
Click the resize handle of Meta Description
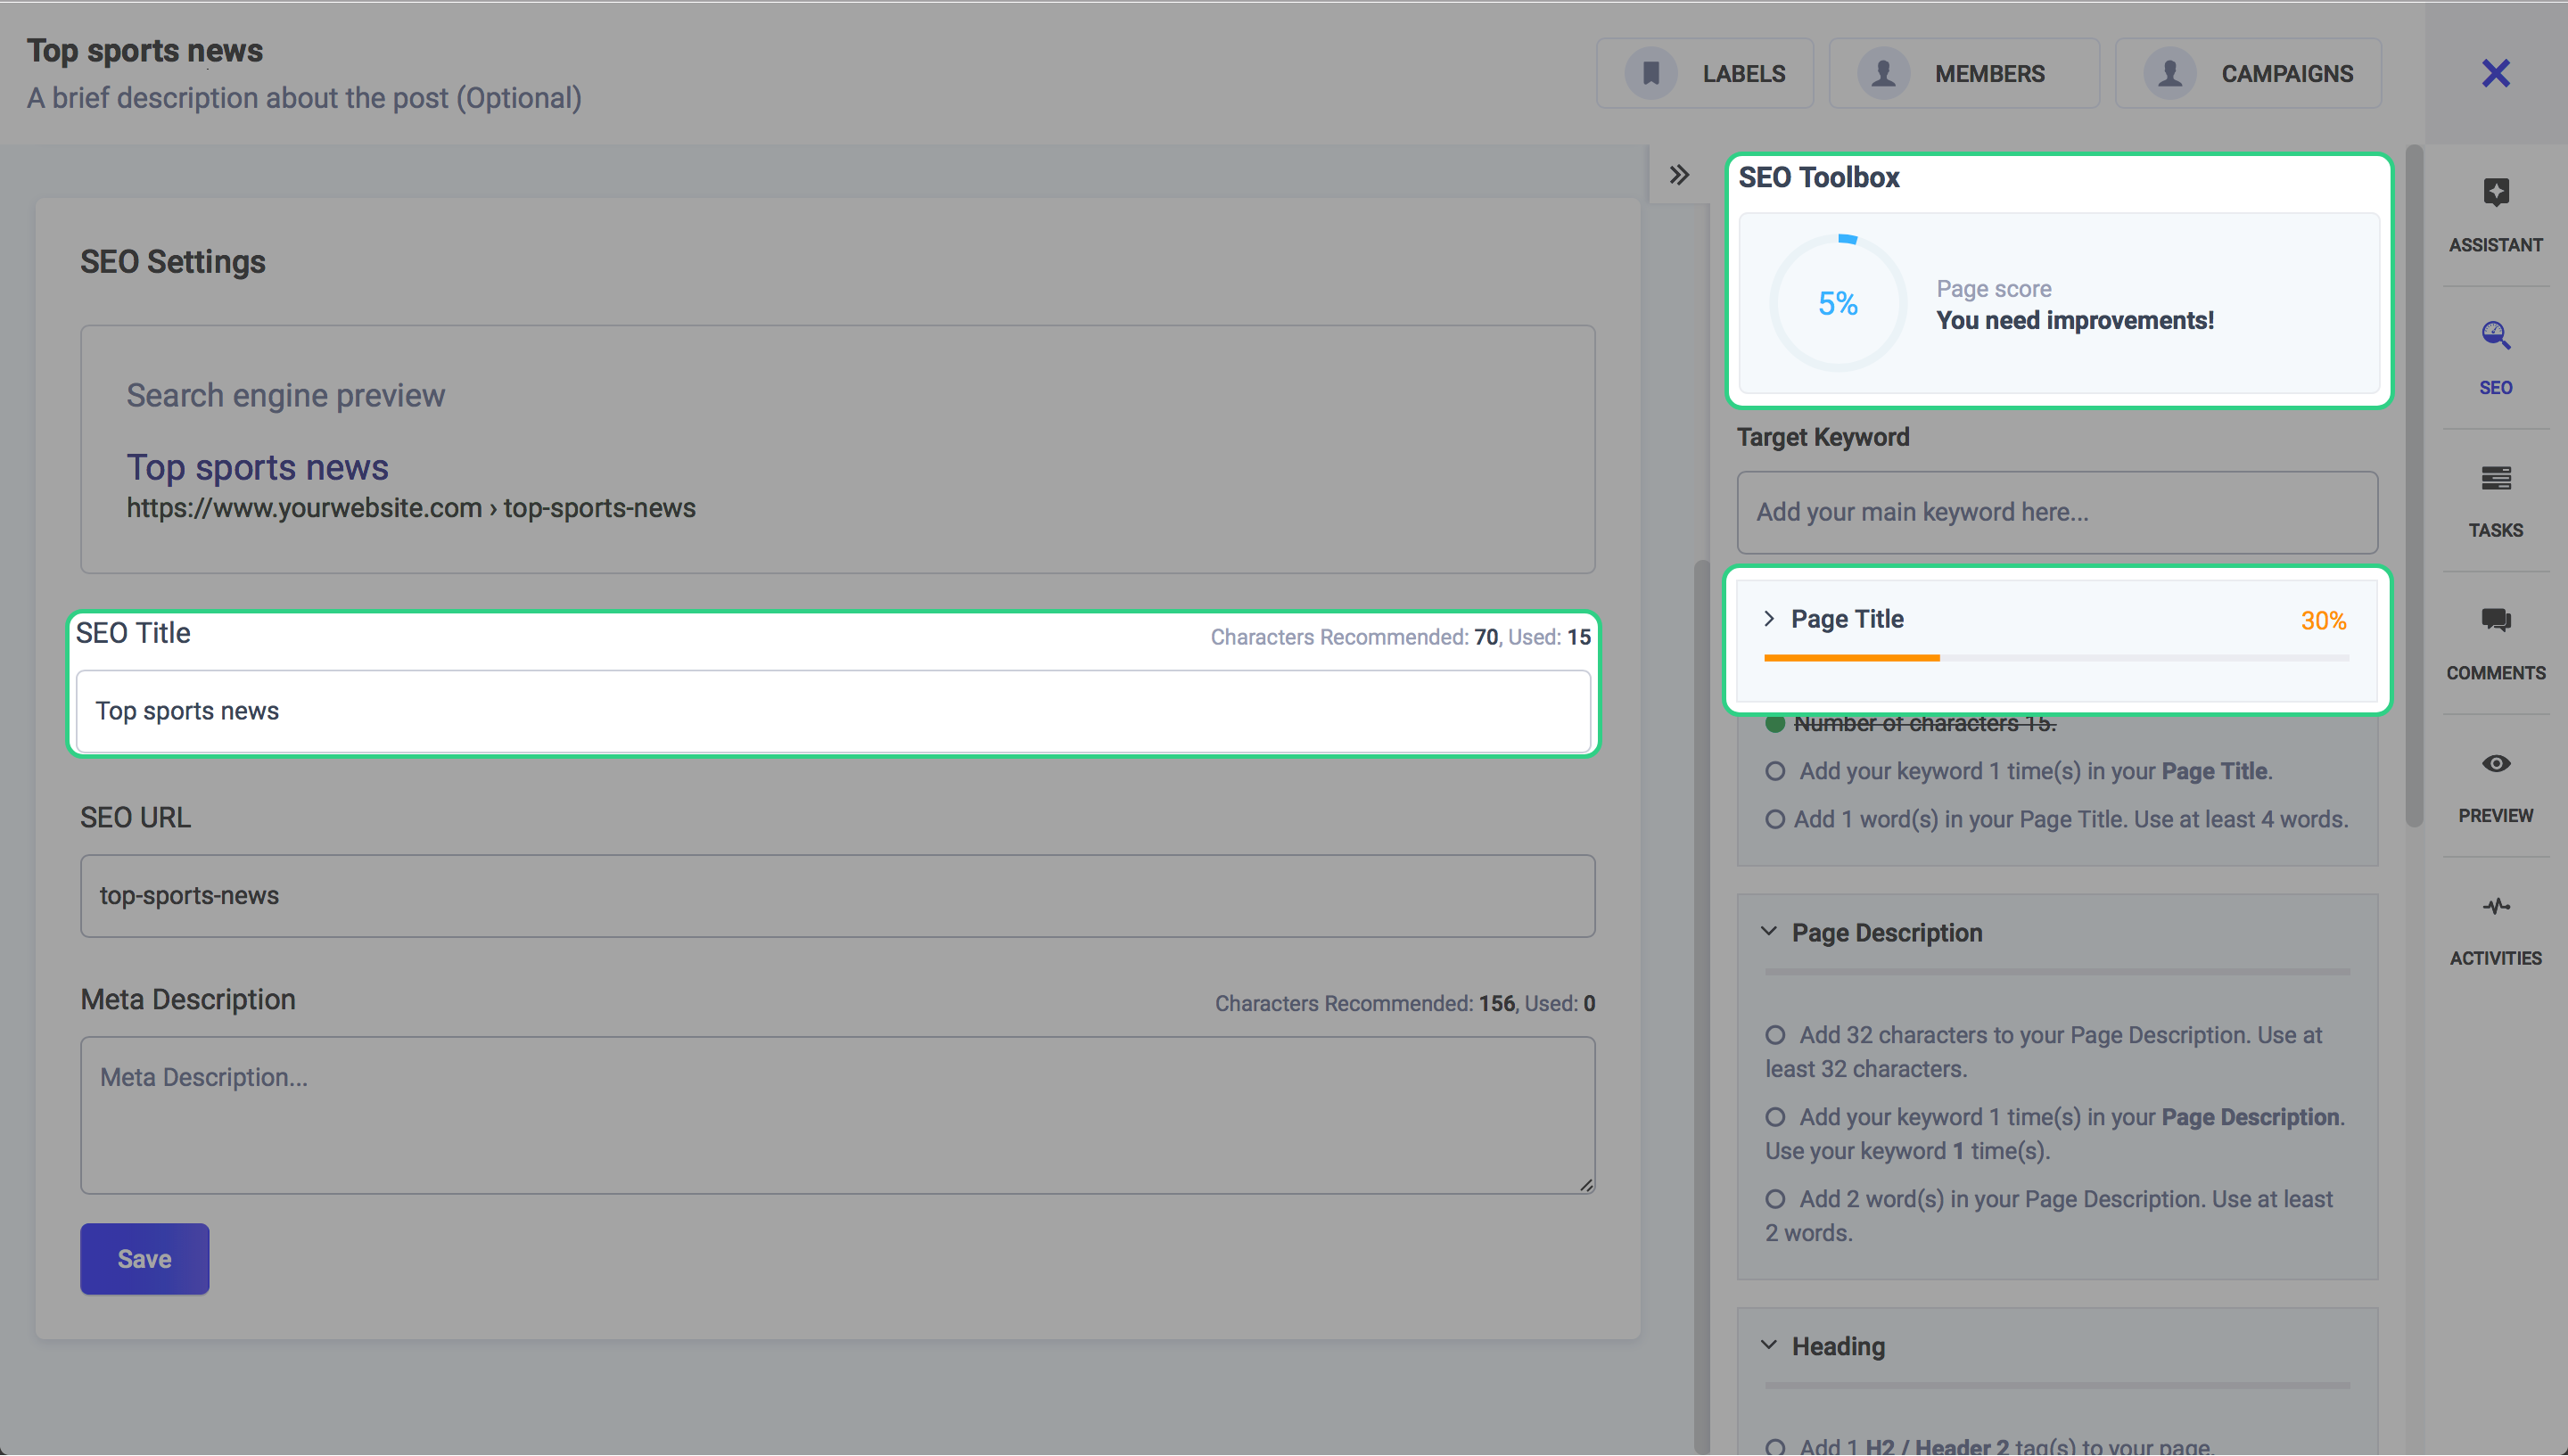coord(1586,1185)
